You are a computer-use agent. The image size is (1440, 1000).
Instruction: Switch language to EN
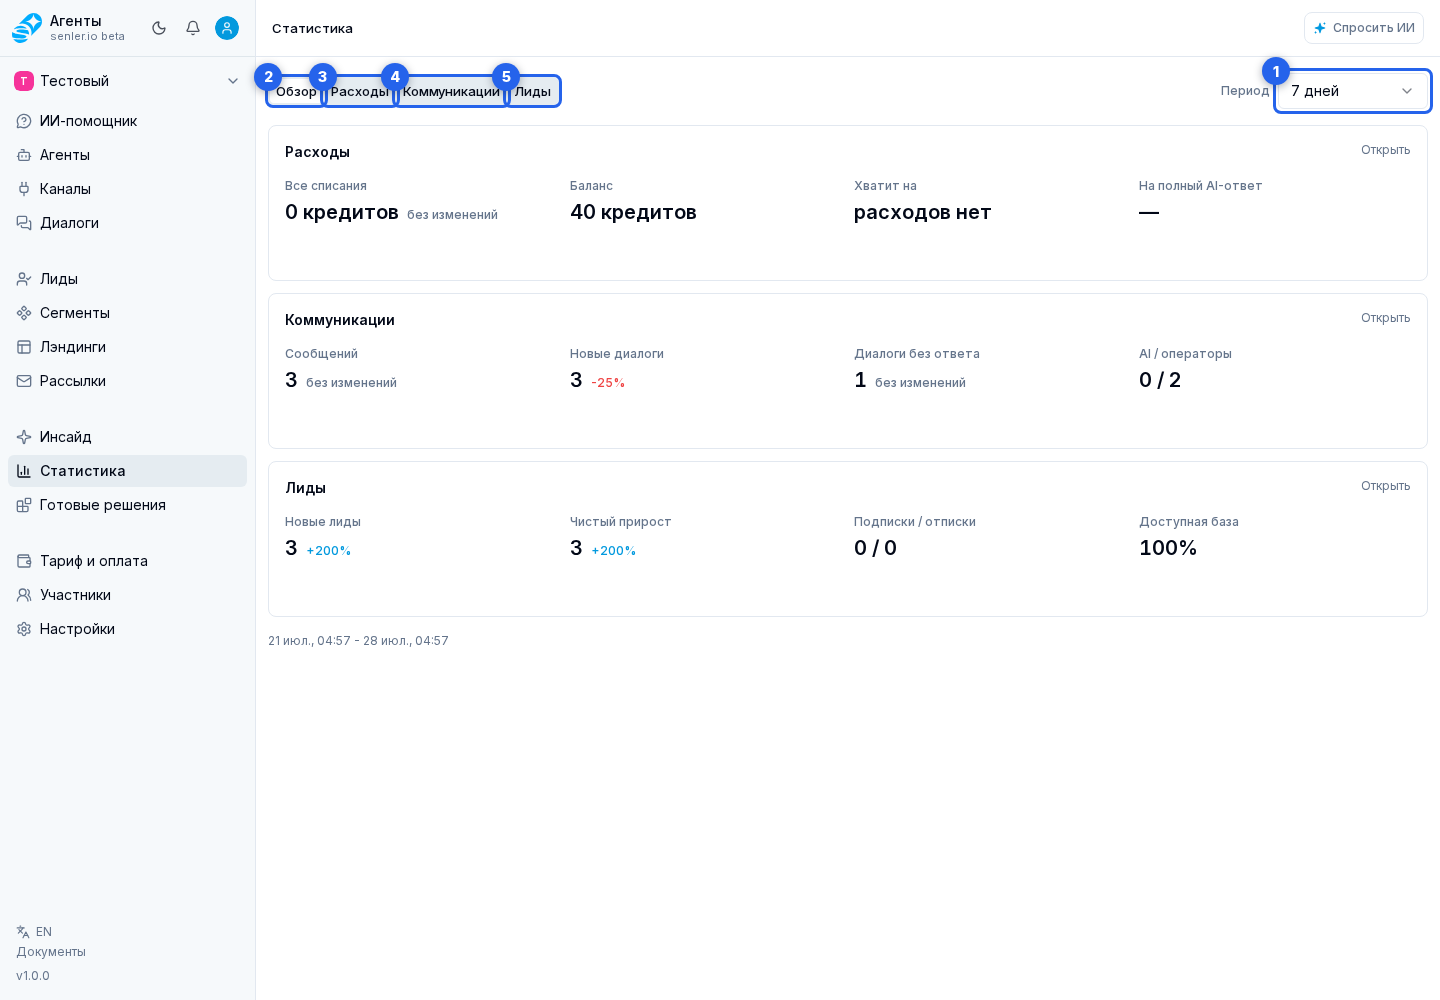[35, 932]
